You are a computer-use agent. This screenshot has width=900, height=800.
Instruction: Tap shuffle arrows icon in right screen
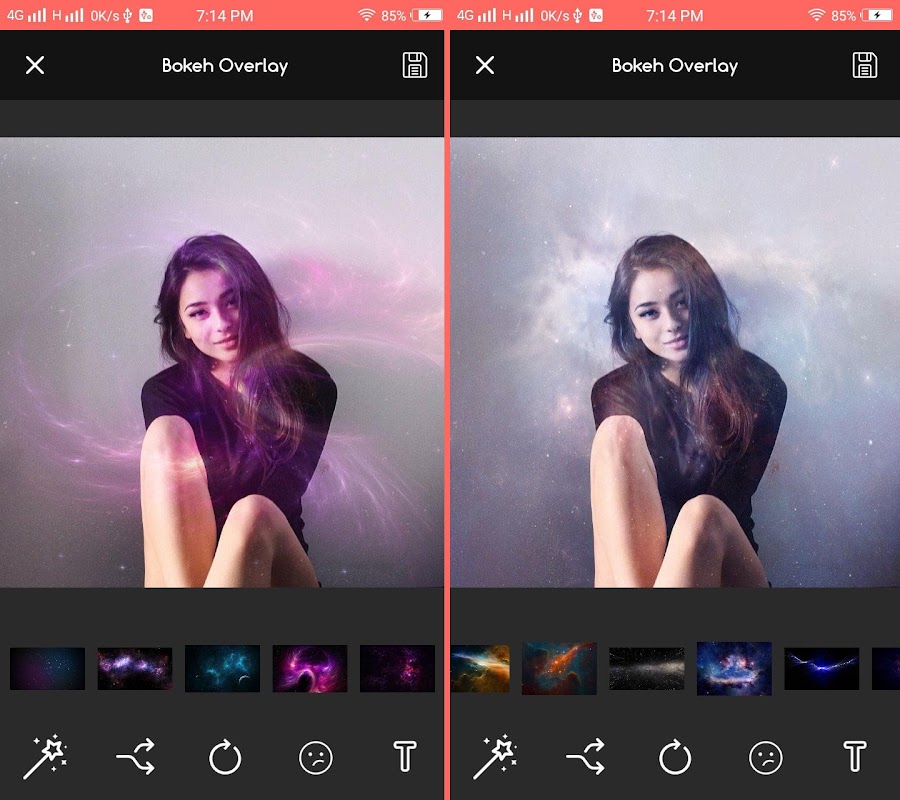pyautogui.click(x=585, y=756)
